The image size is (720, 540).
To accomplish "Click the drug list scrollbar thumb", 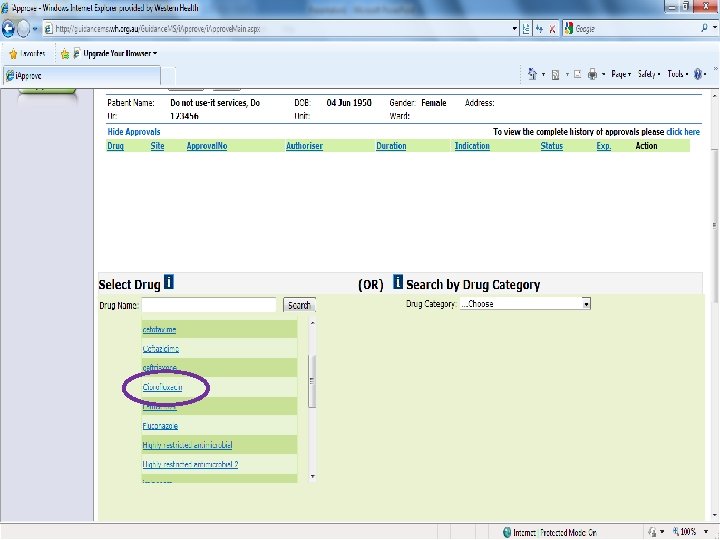I will pyautogui.click(x=312, y=381).
